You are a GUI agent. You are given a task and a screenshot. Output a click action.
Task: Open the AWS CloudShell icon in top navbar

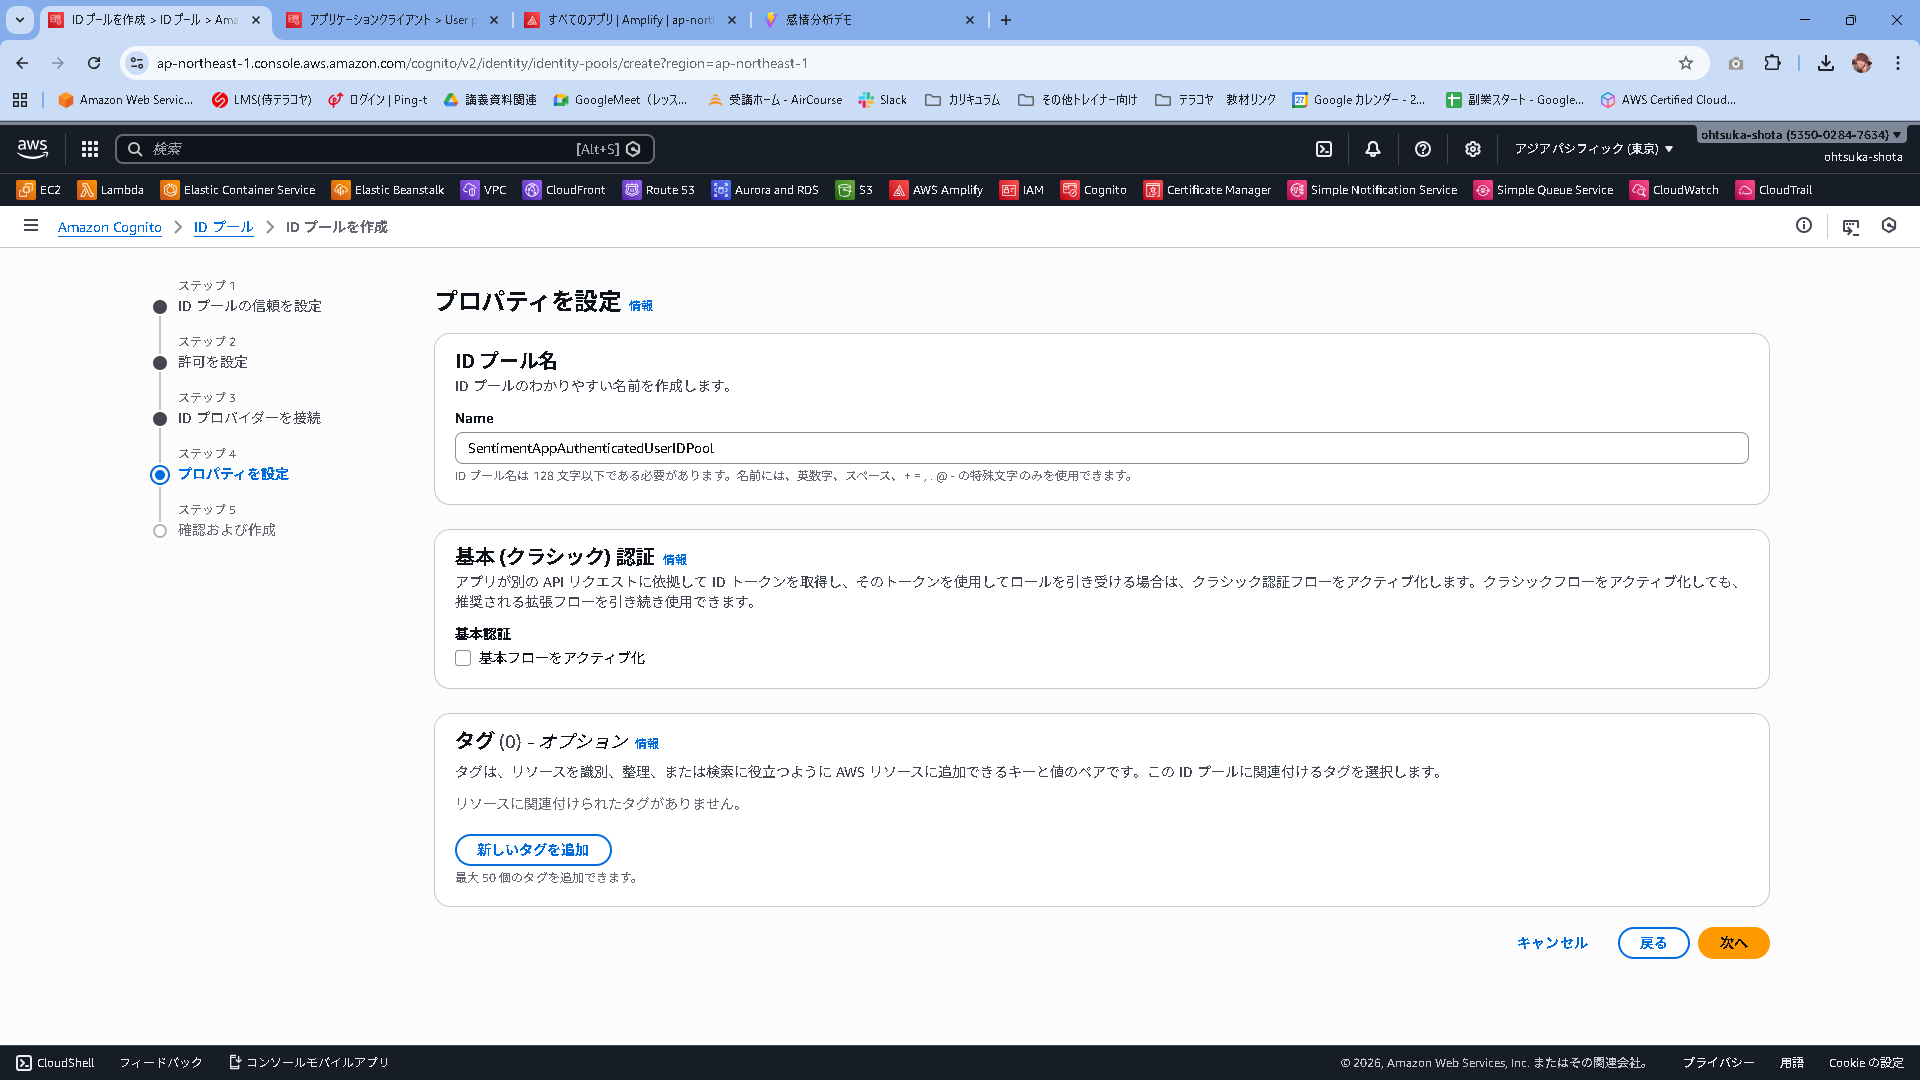click(1324, 149)
